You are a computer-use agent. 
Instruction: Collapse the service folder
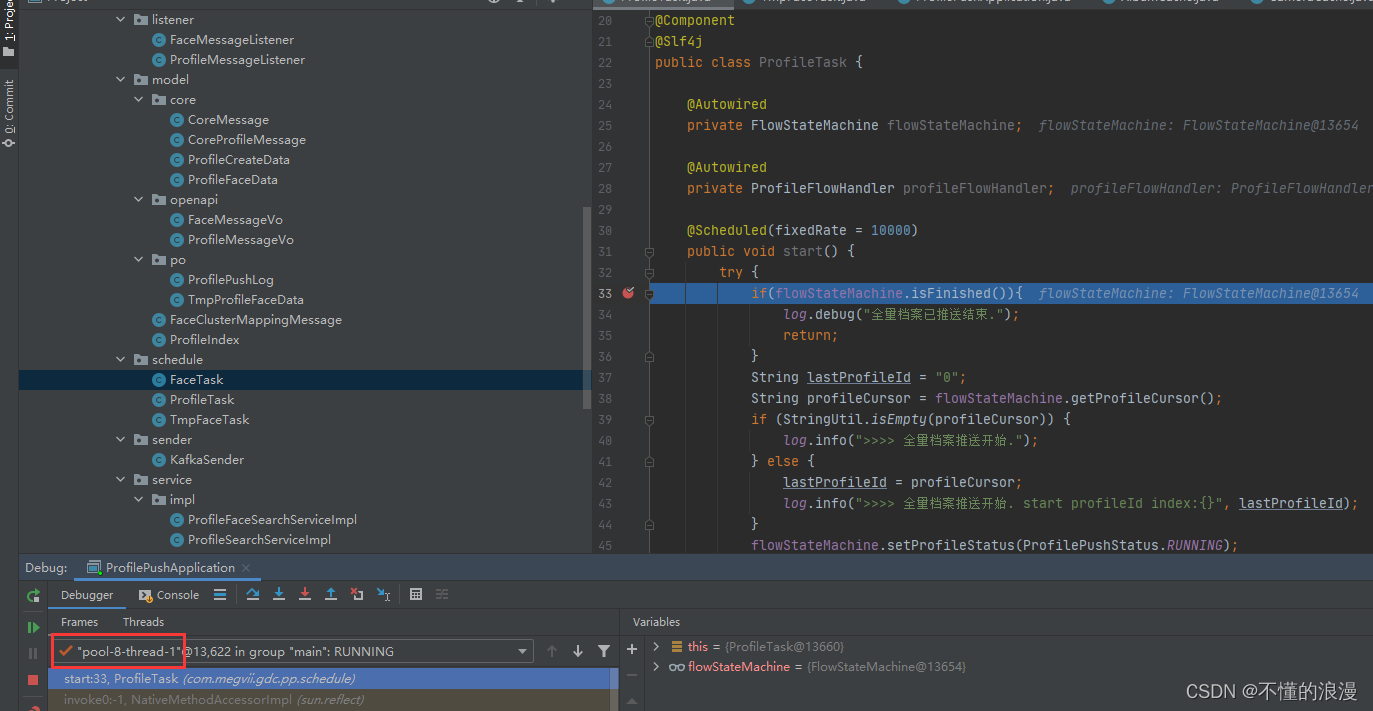click(121, 480)
